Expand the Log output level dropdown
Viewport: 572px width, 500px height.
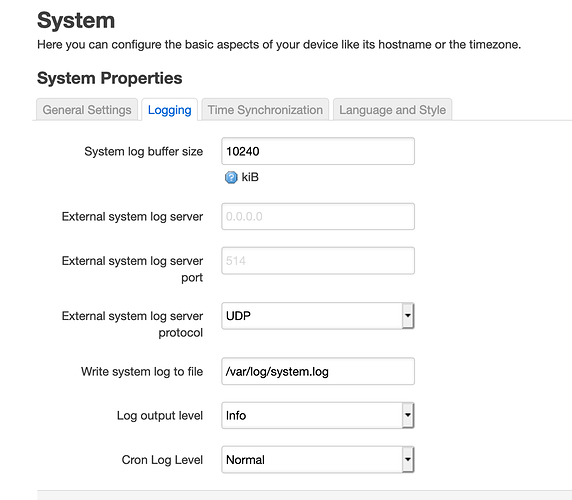click(318, 415)
